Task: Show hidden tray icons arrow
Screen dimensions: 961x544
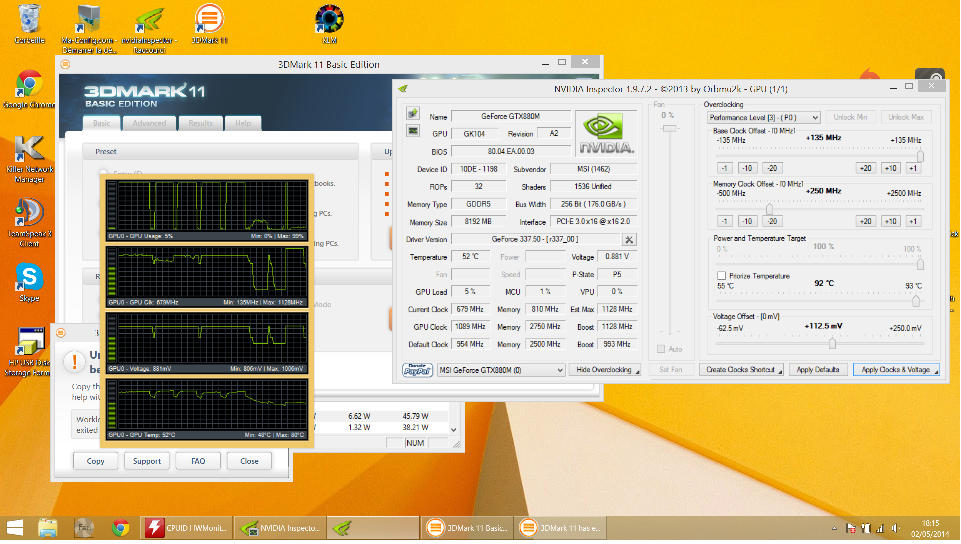Action: point(834,528)
